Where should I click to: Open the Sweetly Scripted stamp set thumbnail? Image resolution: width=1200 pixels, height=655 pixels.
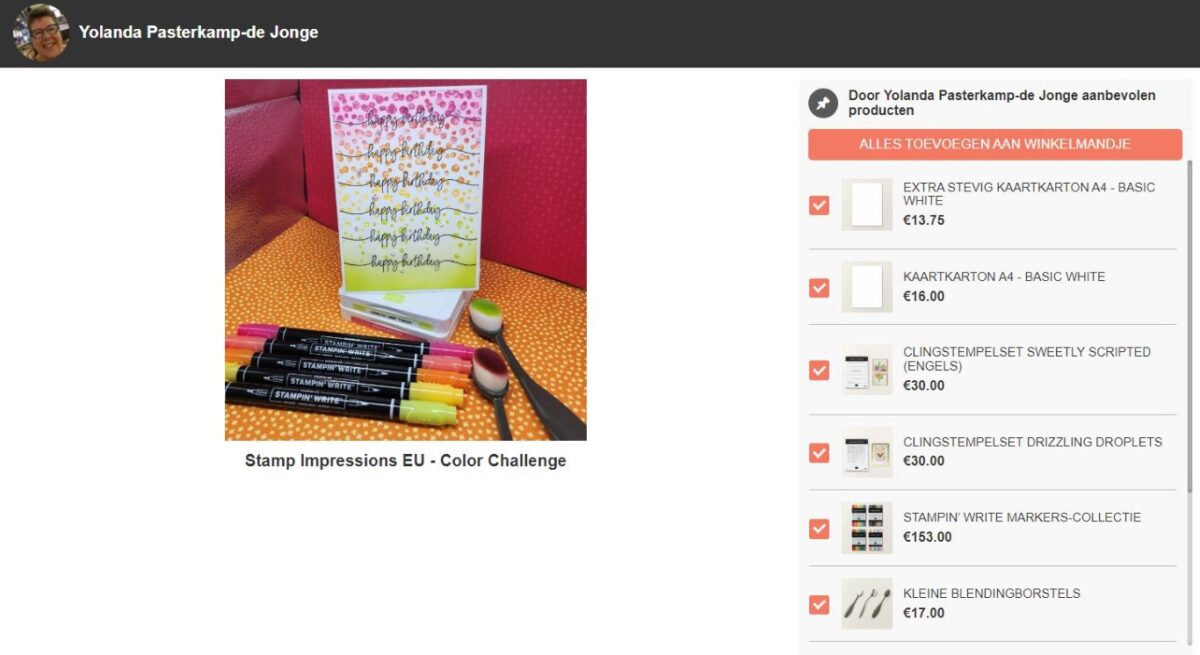click(x=867, y=370)
